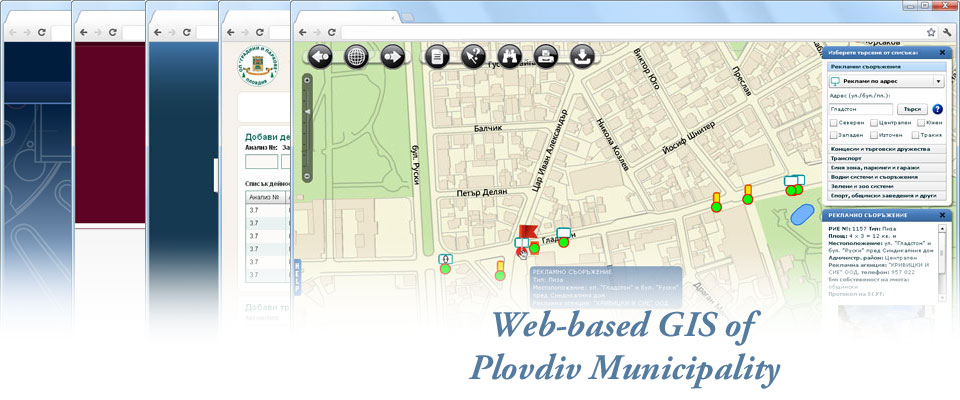The height and width of the screenshot is (400, 960).
Task: Click the round green Plovdiv parks logo
Action: 258,67
